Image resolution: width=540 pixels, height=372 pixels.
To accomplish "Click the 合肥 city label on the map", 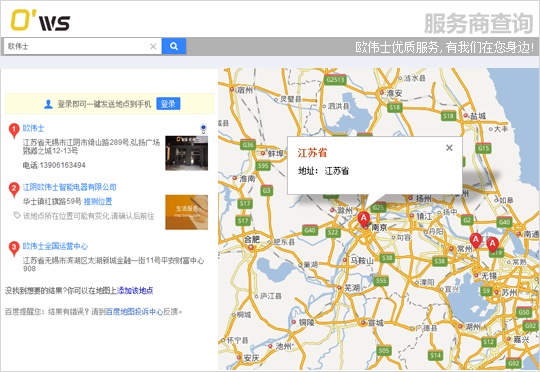I will pos(252,239).
